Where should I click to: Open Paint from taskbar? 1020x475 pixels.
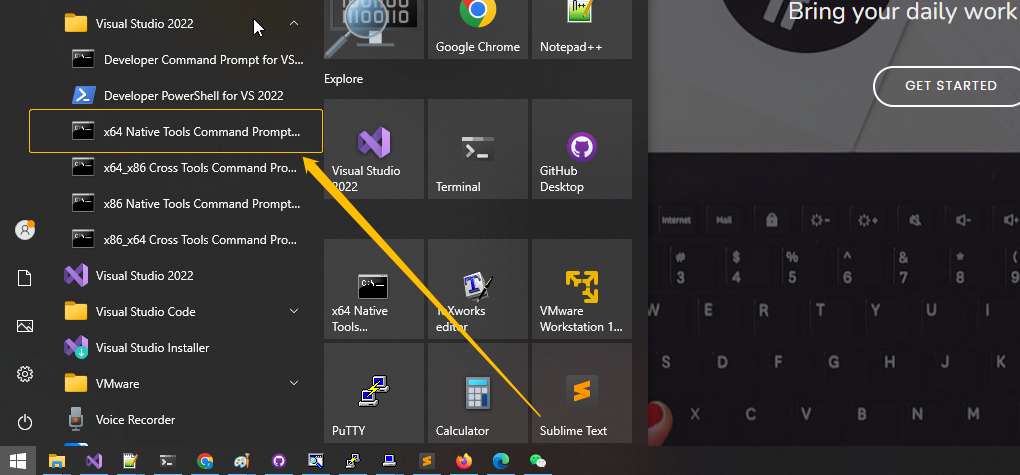(x=241, y=461)
